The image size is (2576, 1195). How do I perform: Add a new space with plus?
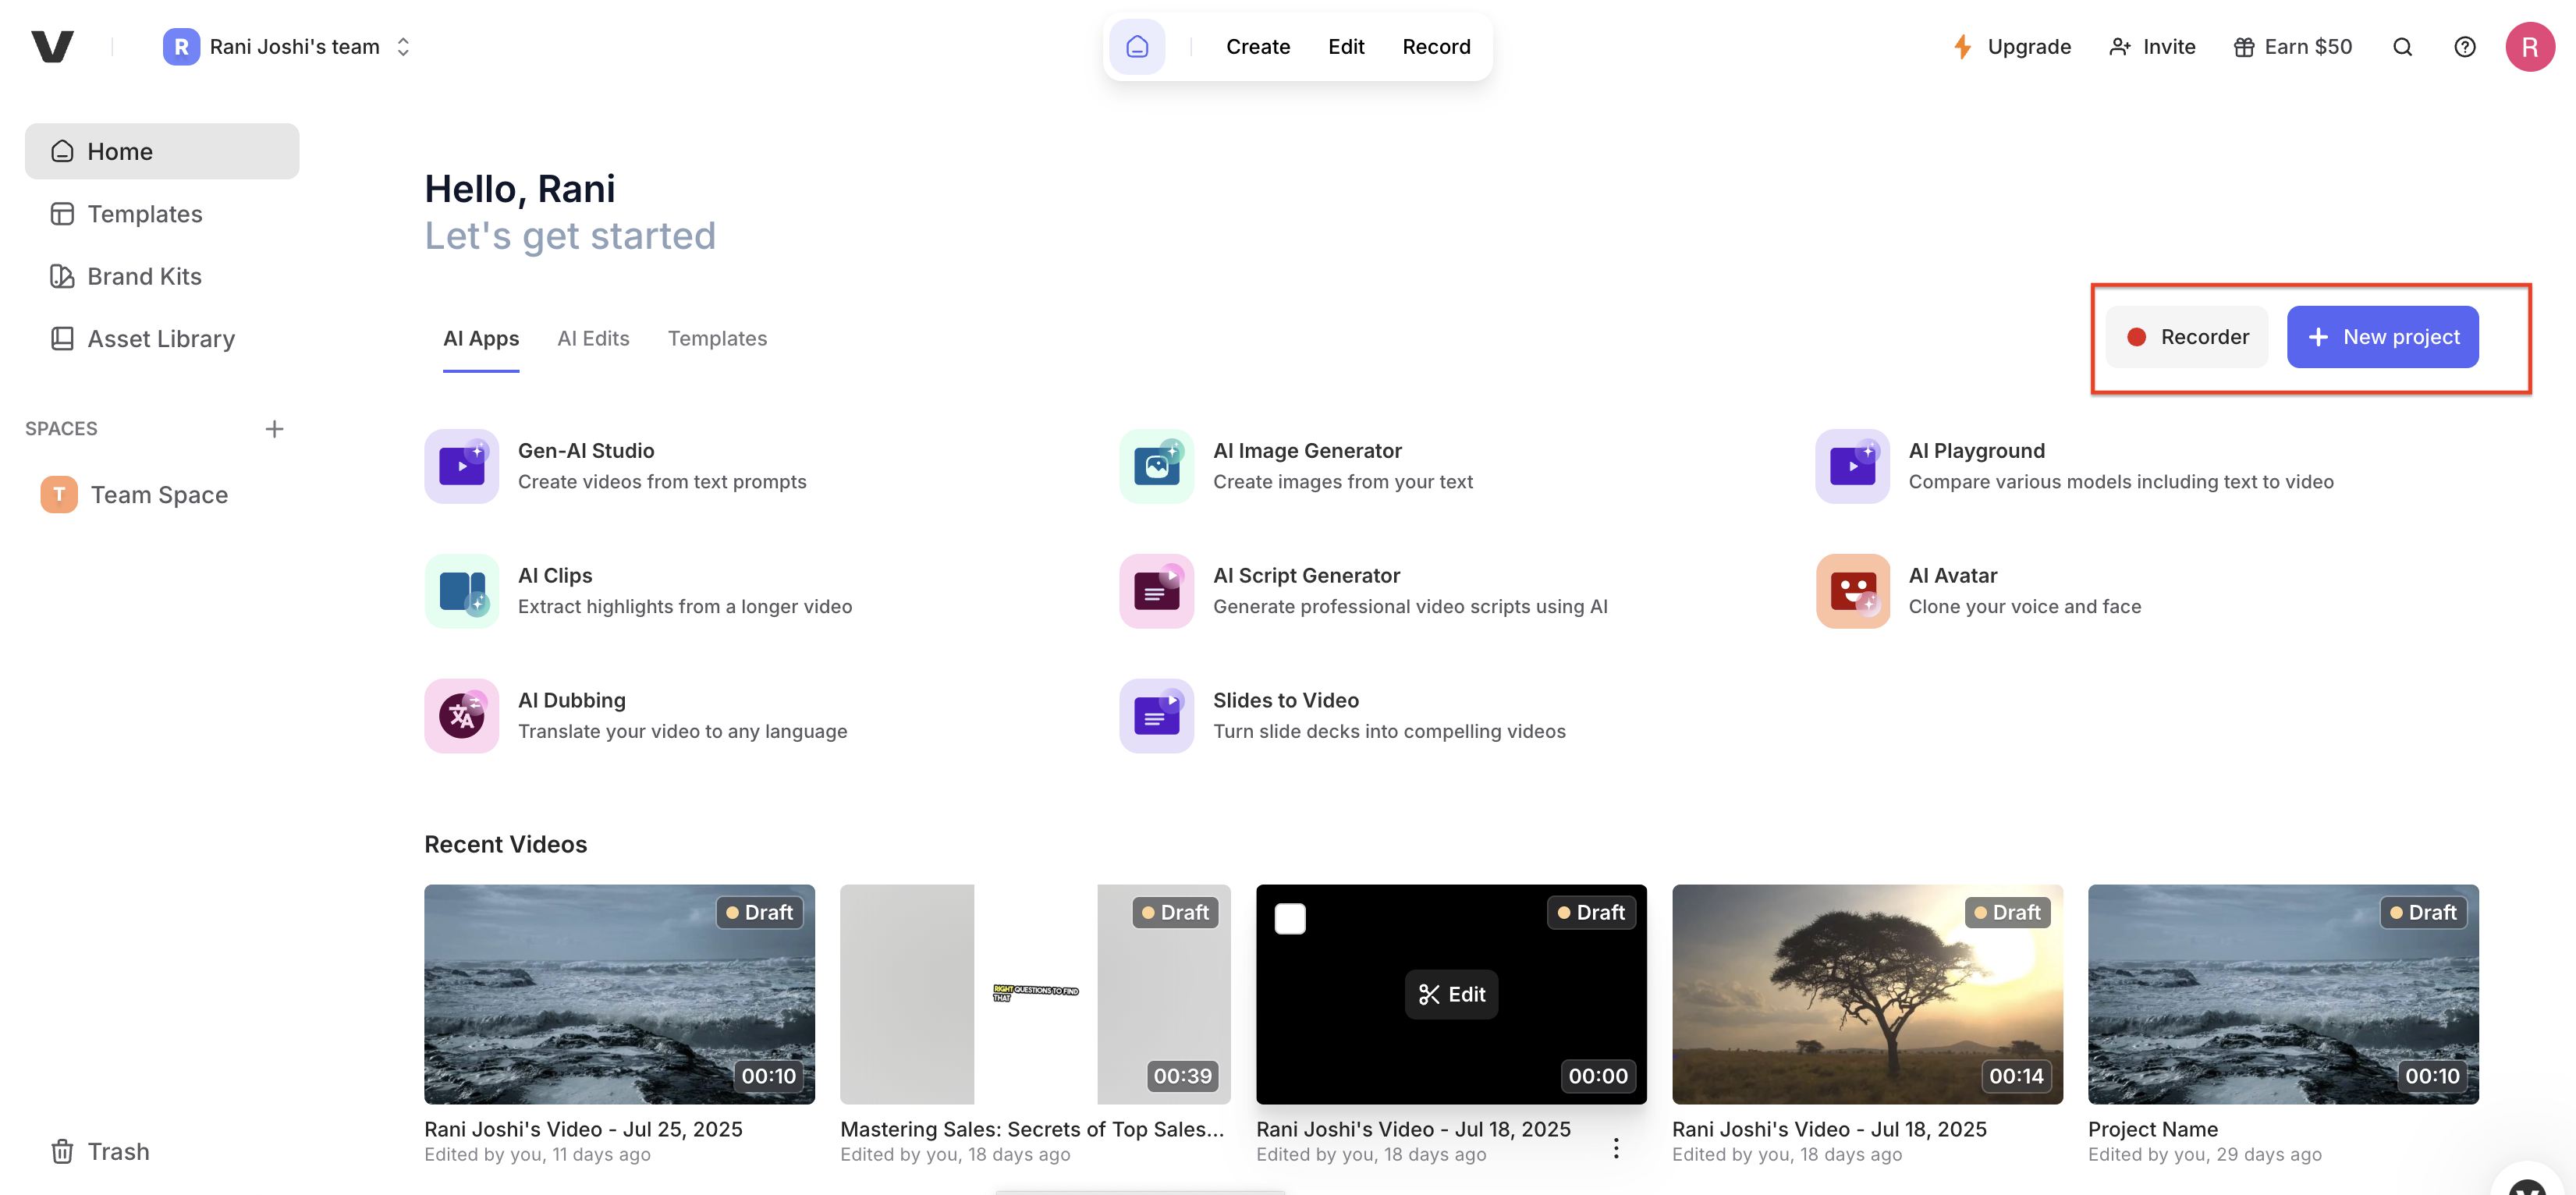click(x=274, y=429)
